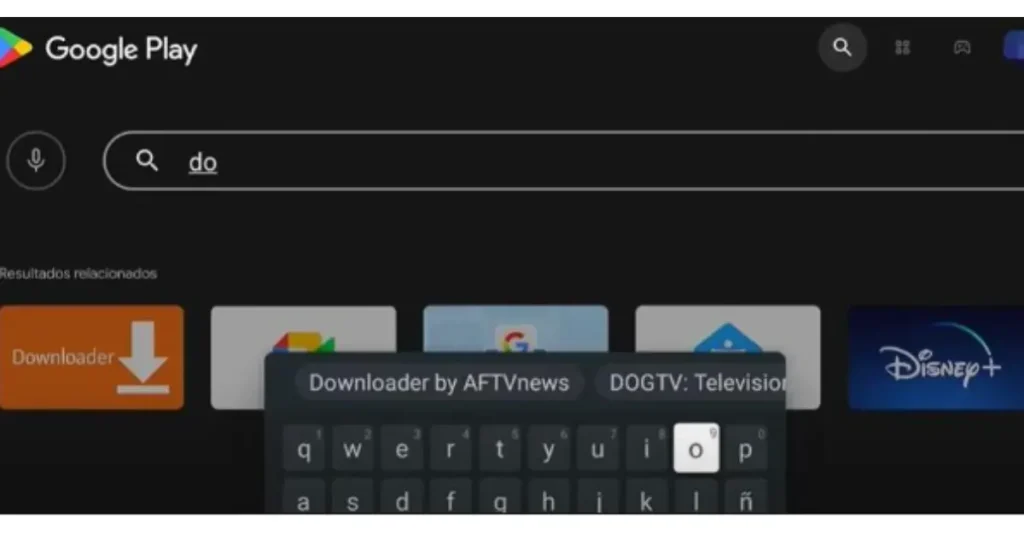This screenshot has height=536, width=1024.
Task: Open the profile avatar at top right
Action: pyautogui.click(x=1014, y=48)
